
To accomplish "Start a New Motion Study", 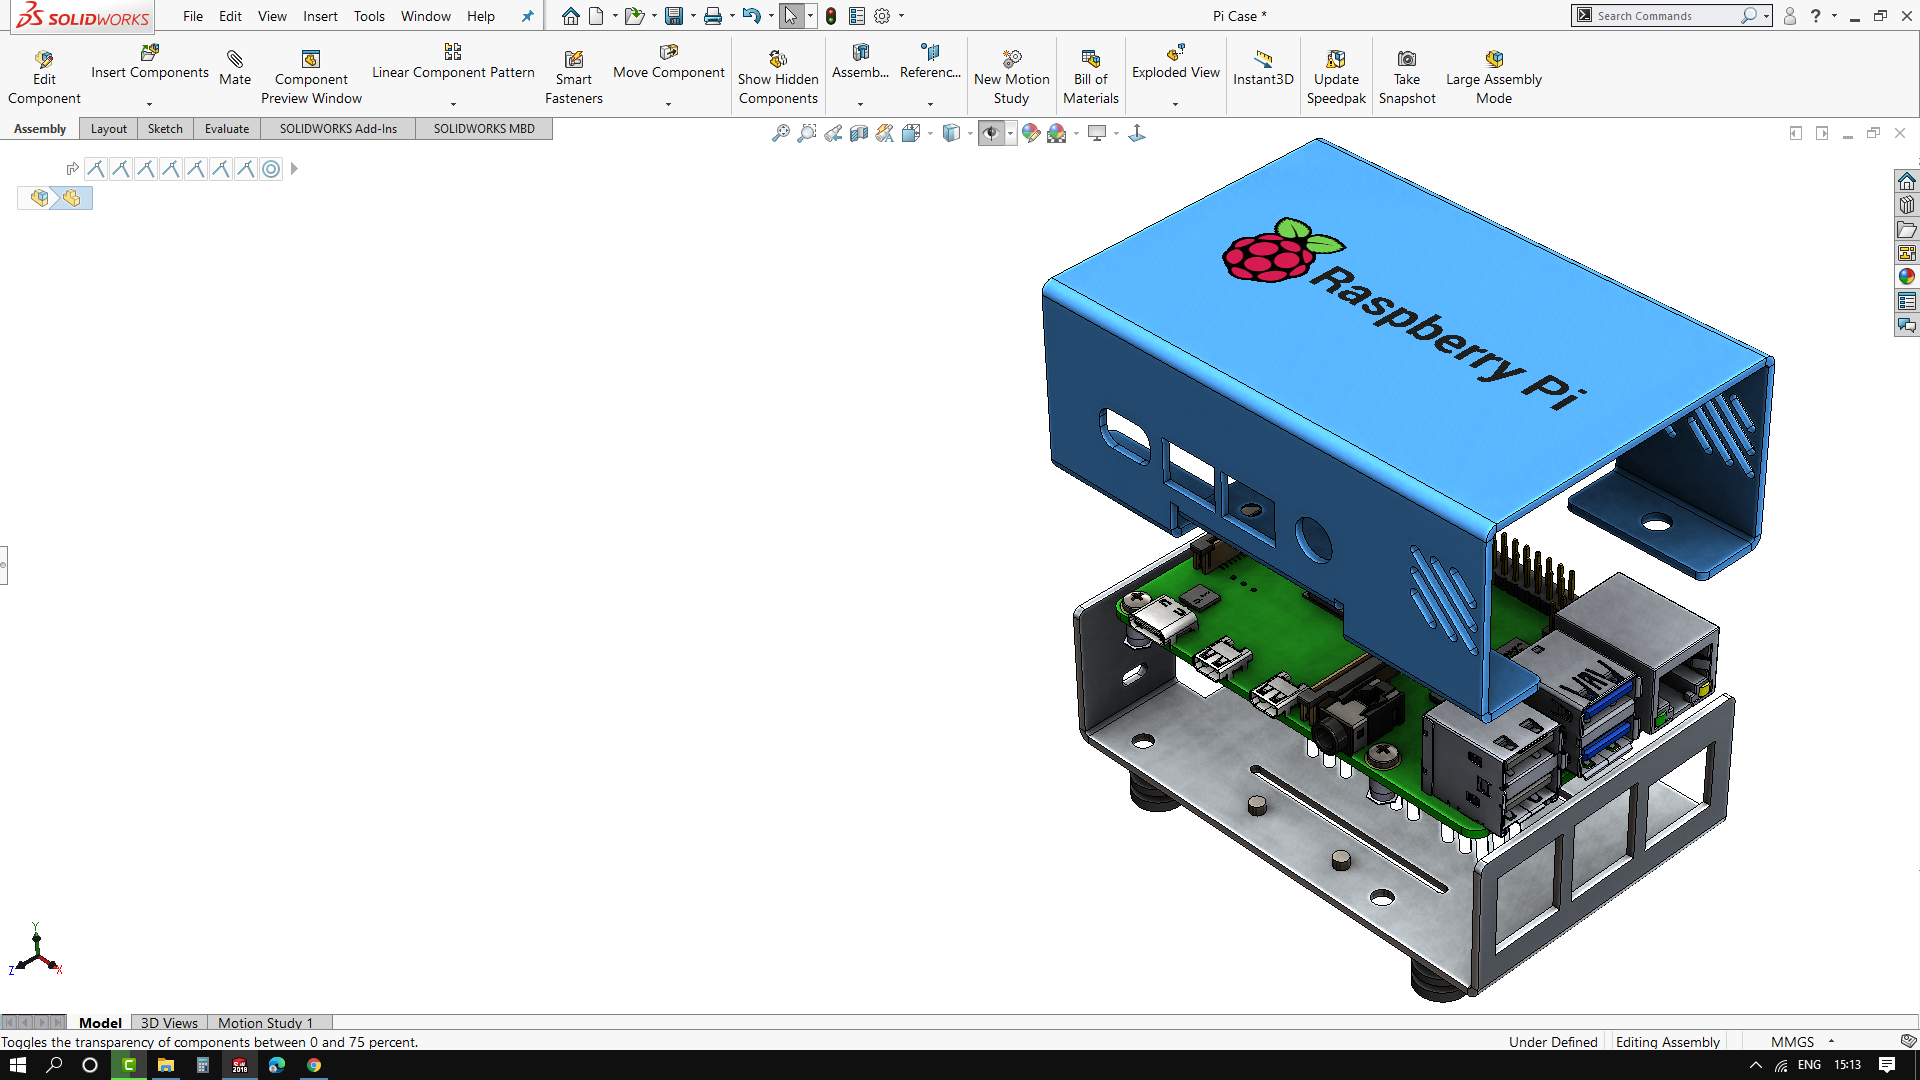I will (1011, 77).
